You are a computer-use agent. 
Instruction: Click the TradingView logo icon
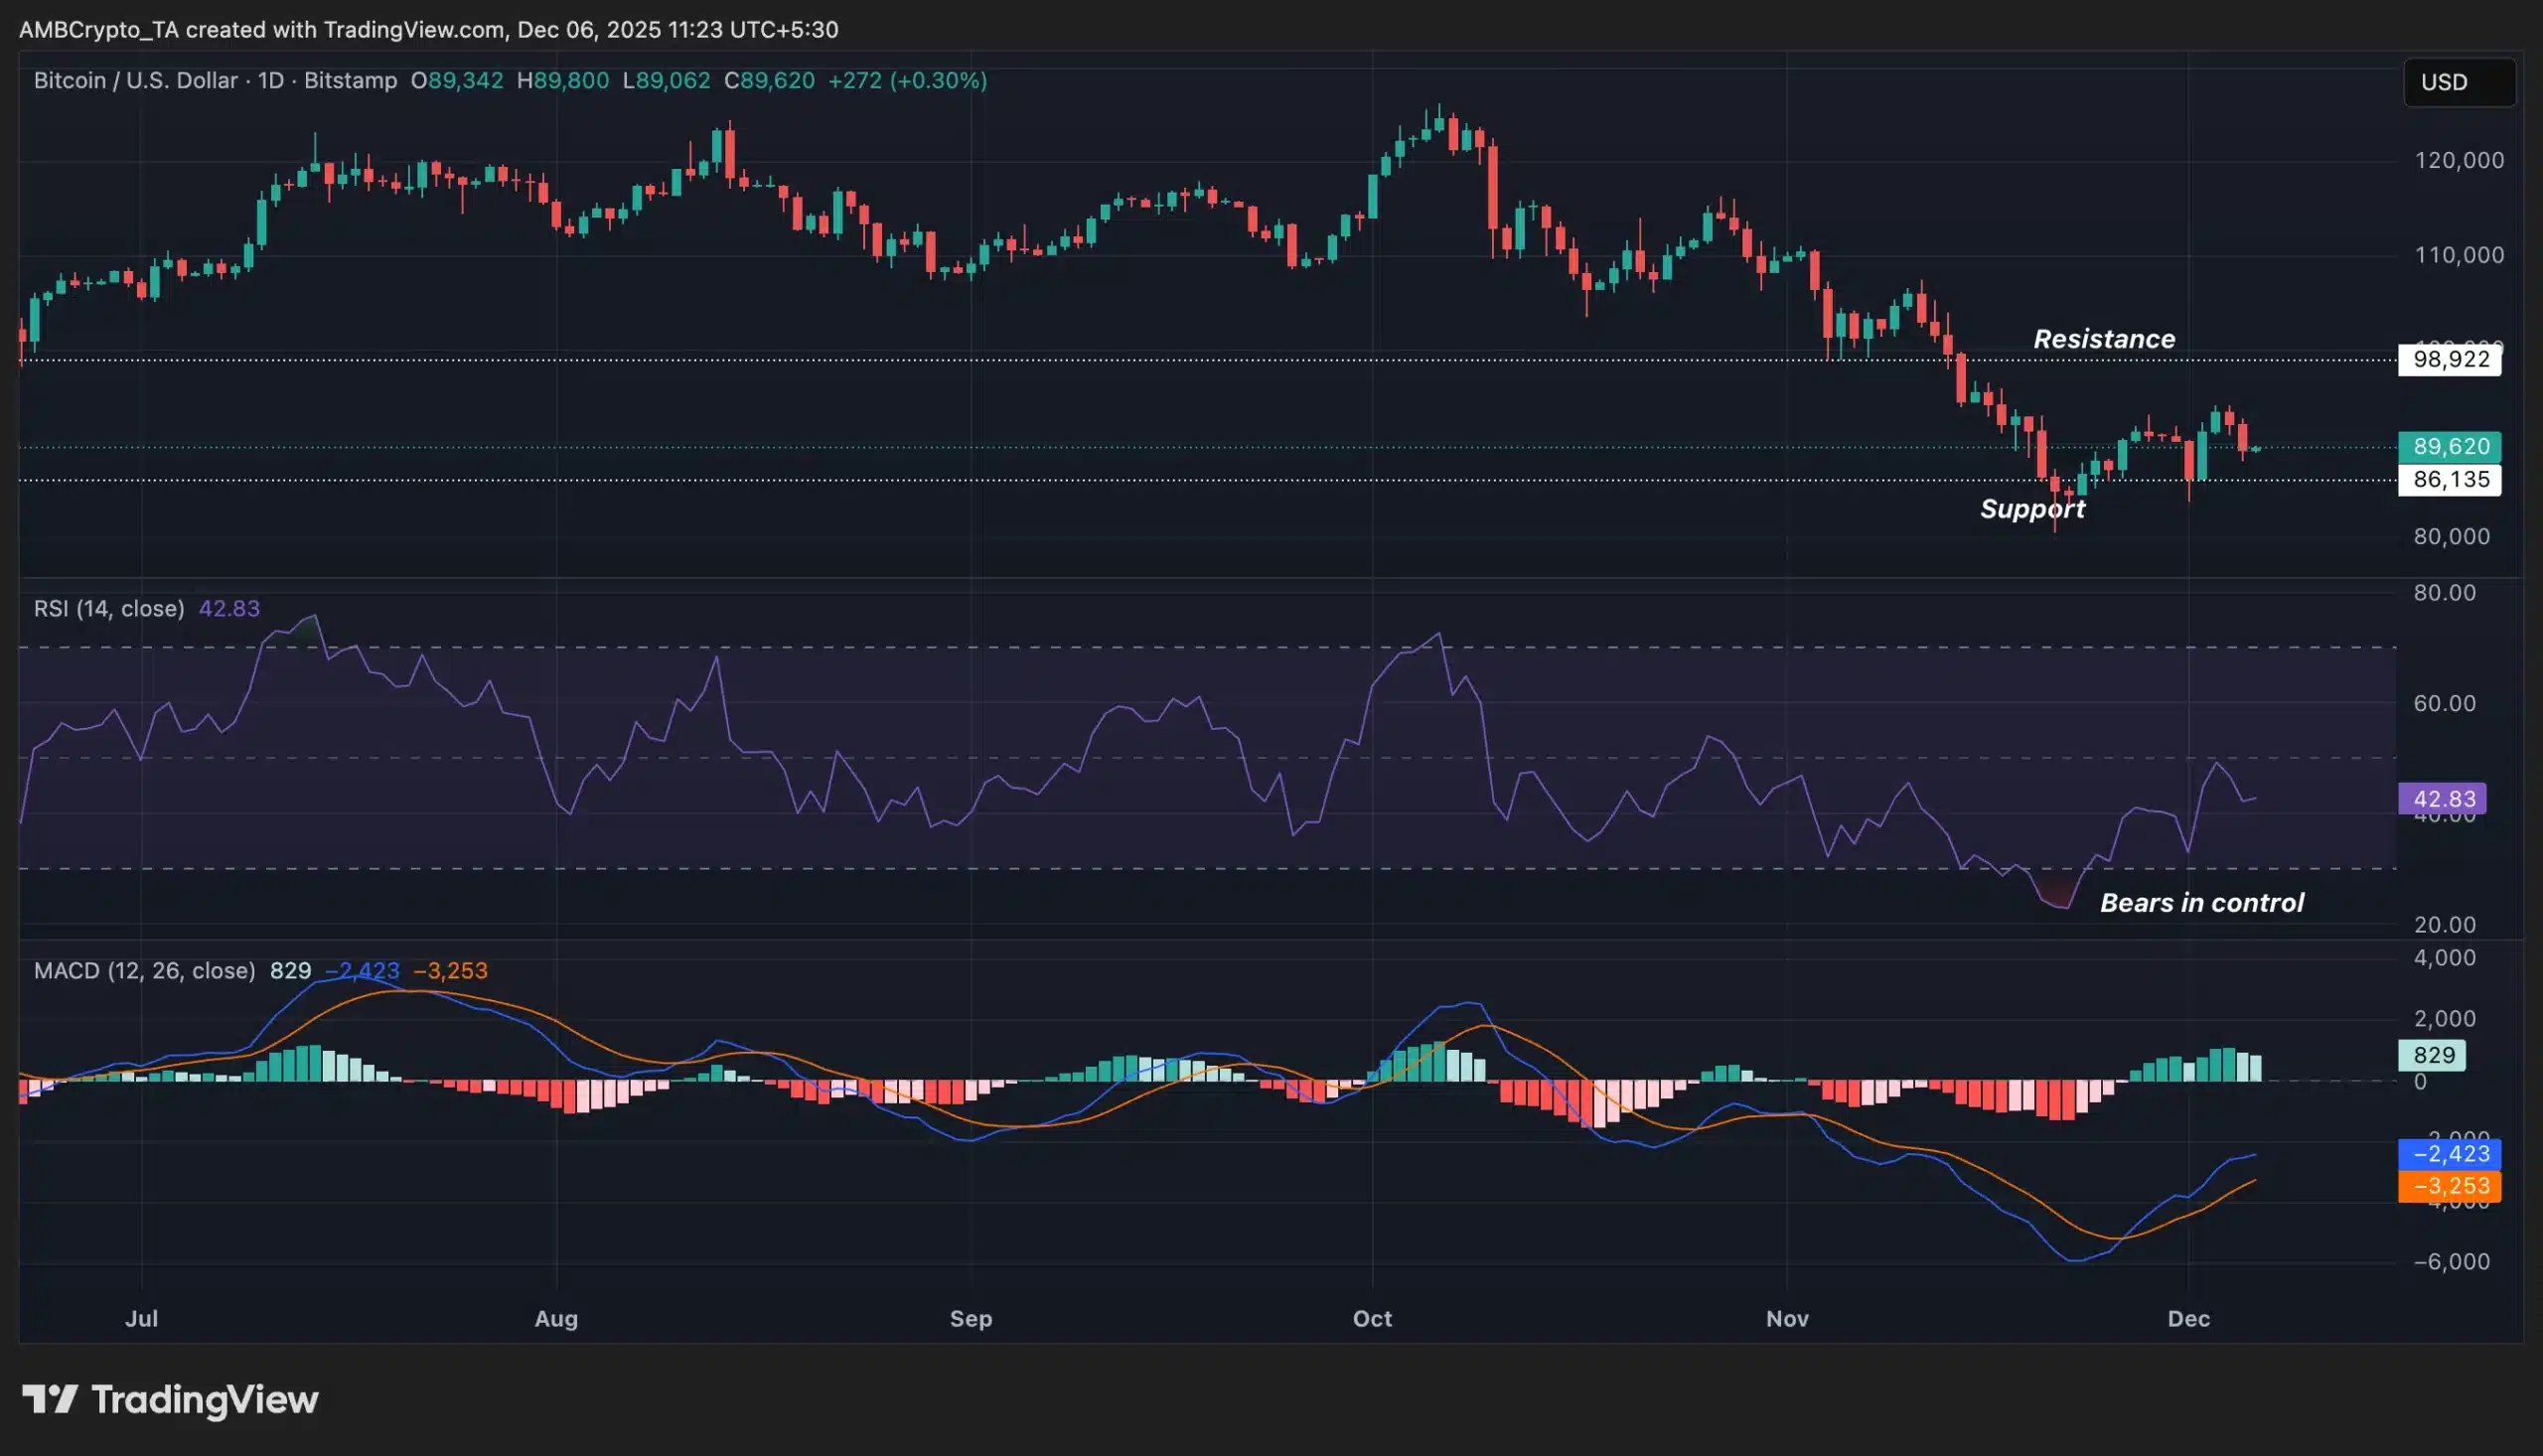coord(49,1399)
